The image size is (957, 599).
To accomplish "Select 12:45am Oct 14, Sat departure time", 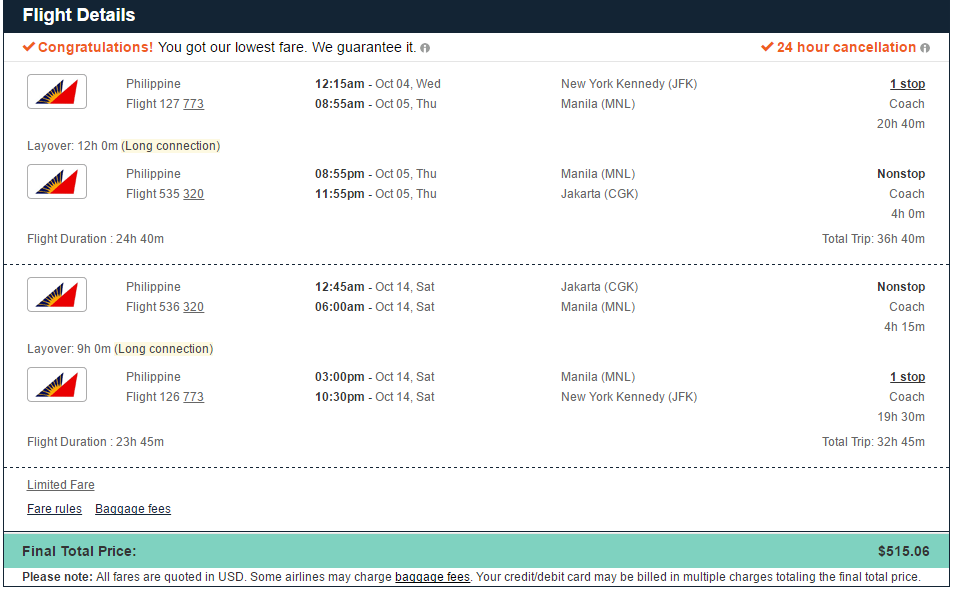I will click(x=375, y=287).
